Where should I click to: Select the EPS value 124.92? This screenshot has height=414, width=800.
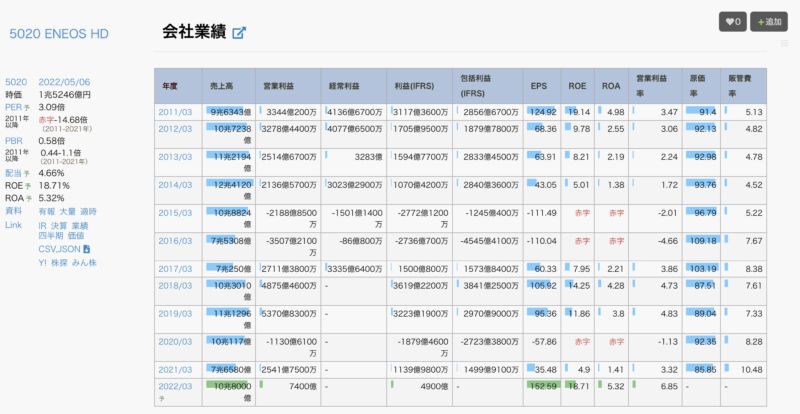(542, 112)
